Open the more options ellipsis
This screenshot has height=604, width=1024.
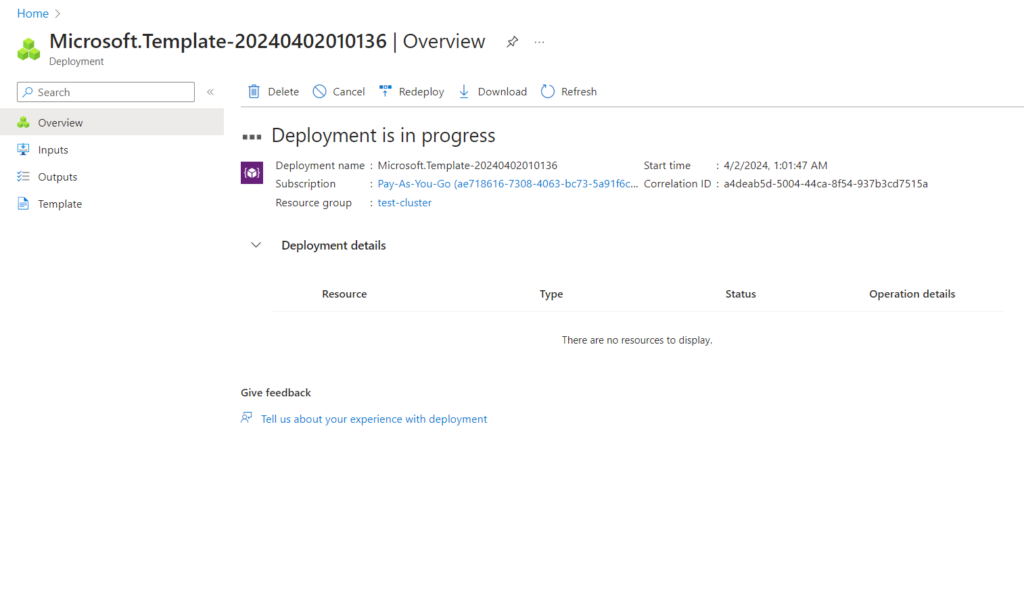click(539, 42)
